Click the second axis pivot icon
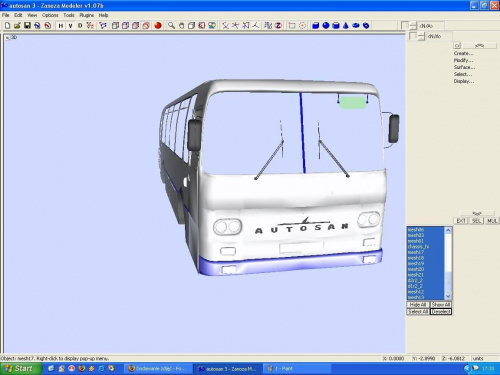500x375 pixels. [x=235, y=25]
